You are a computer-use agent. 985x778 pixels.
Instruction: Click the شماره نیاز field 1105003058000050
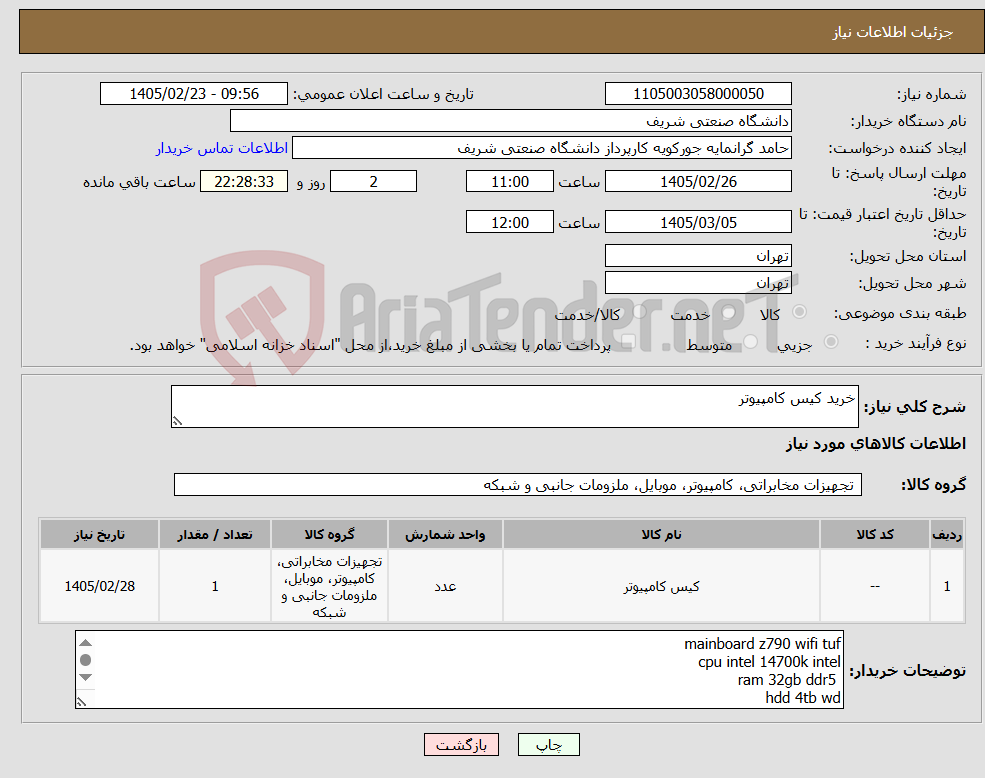[698, 94]
